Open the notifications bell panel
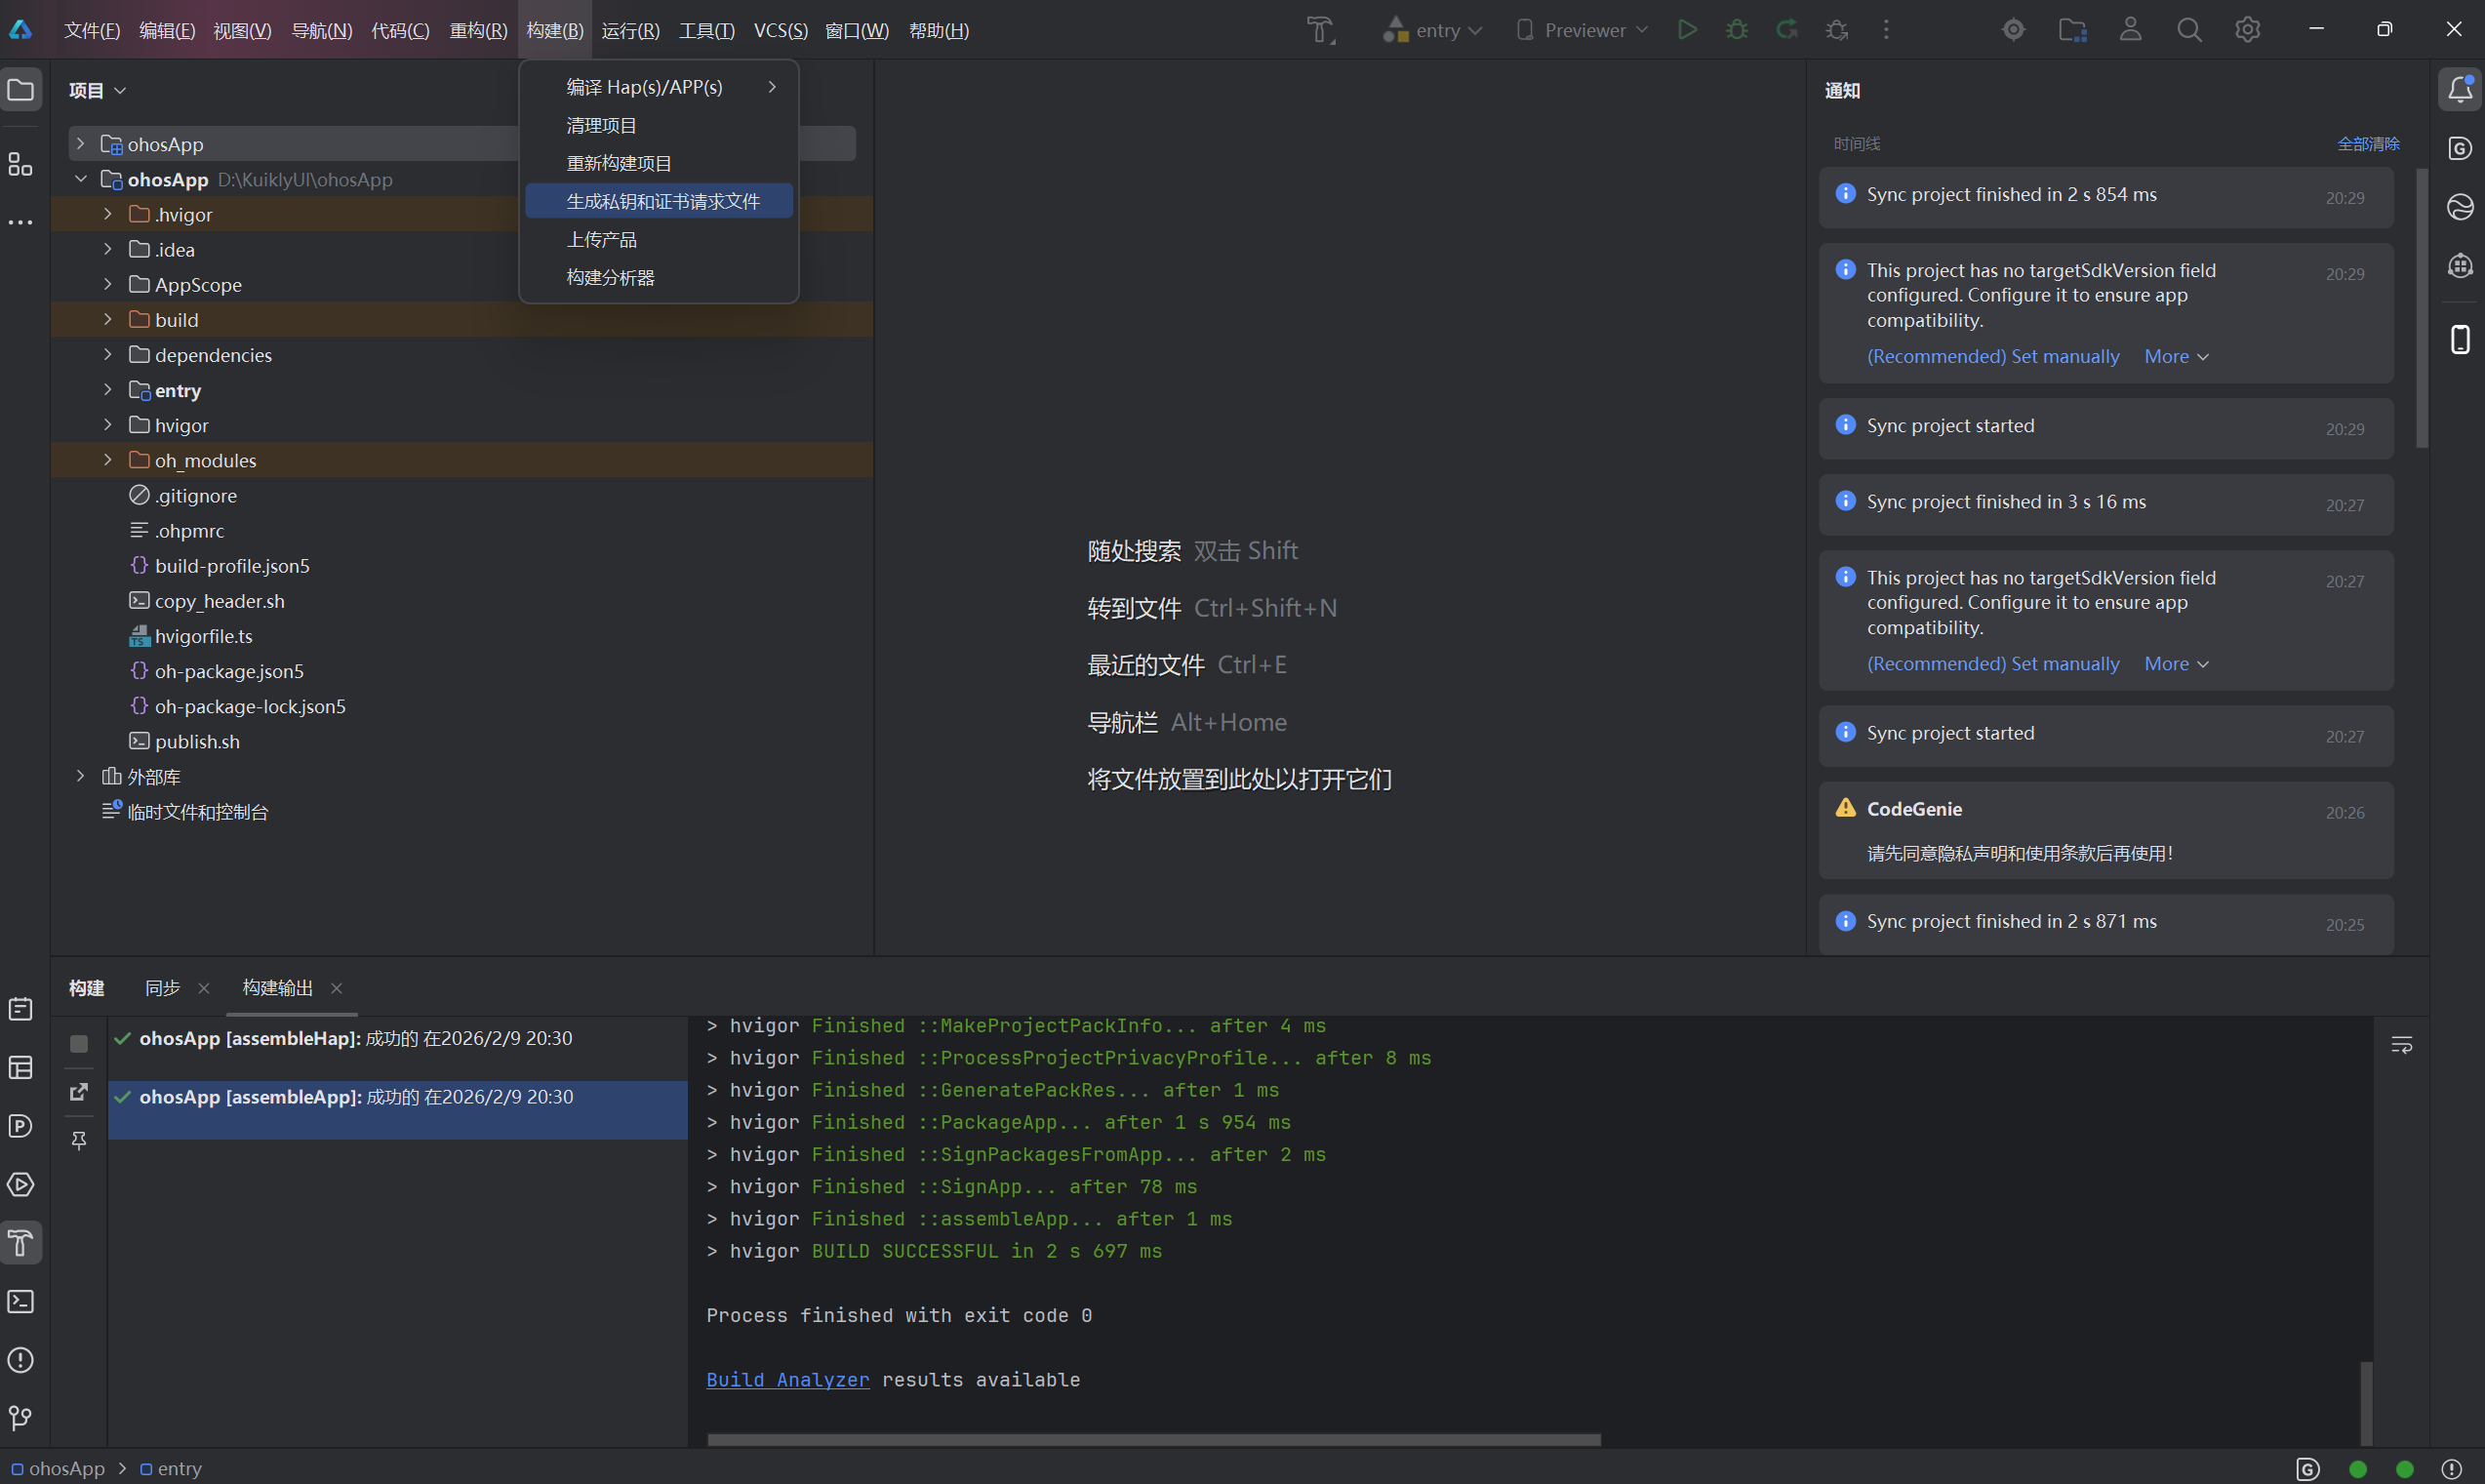 [x=2460, y=90]
